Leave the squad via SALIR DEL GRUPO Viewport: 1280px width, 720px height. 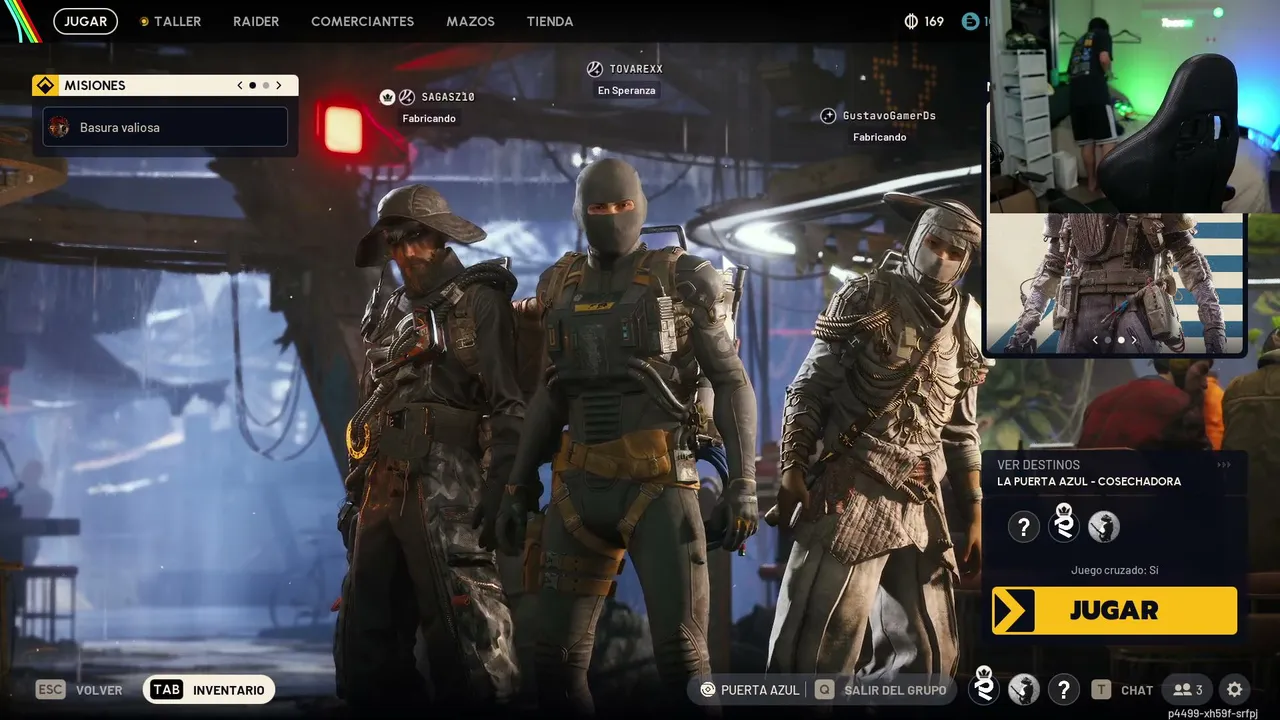tap(895, 690)
